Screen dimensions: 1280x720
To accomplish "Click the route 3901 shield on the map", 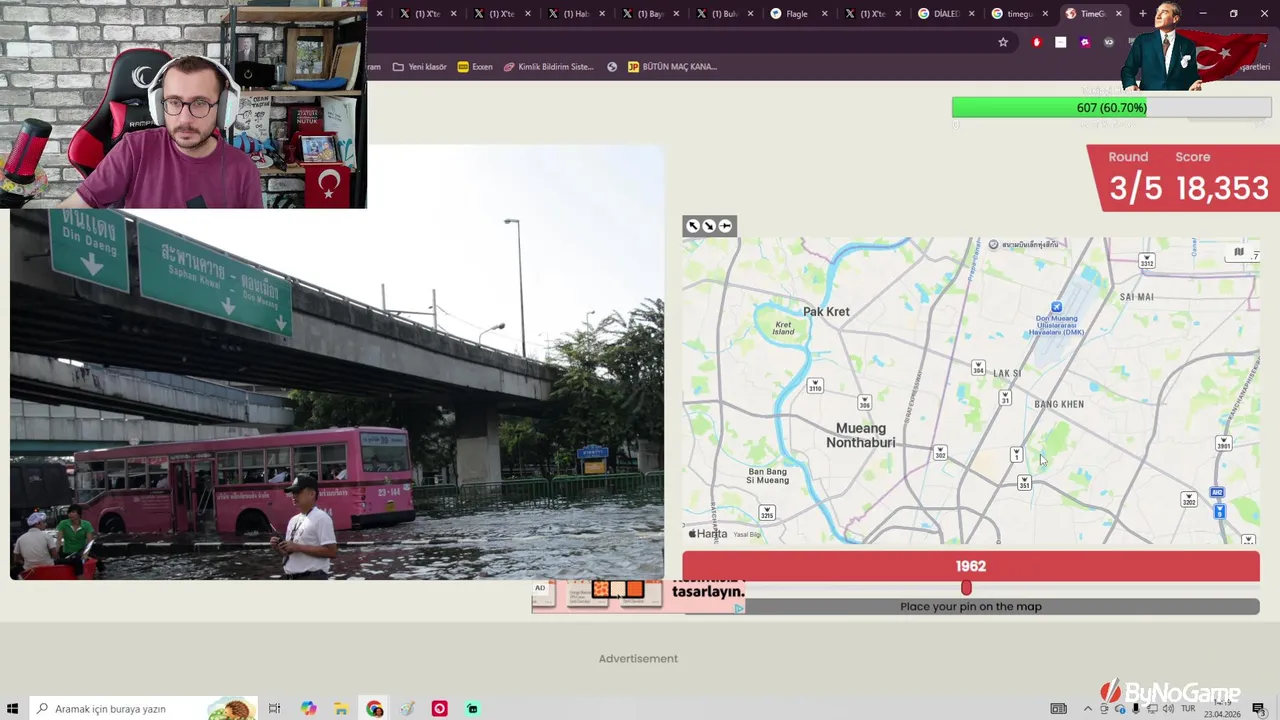I will (x=1224, y=444).
